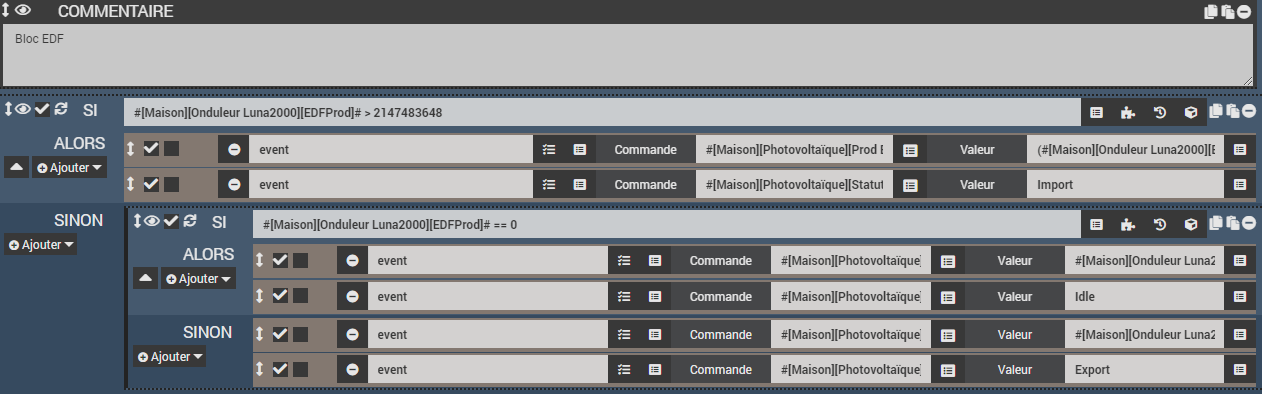This screenshot has width=1262, height=394.
Task: Uncheck the enabled checkbox in the Export action row
Action: tap(280, 370)
